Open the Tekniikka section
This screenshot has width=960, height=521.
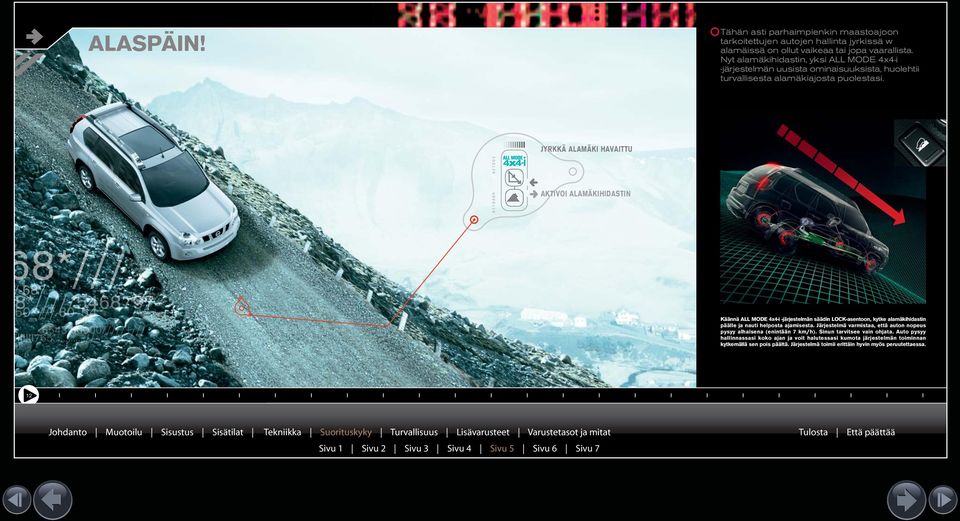coord(282,432)
